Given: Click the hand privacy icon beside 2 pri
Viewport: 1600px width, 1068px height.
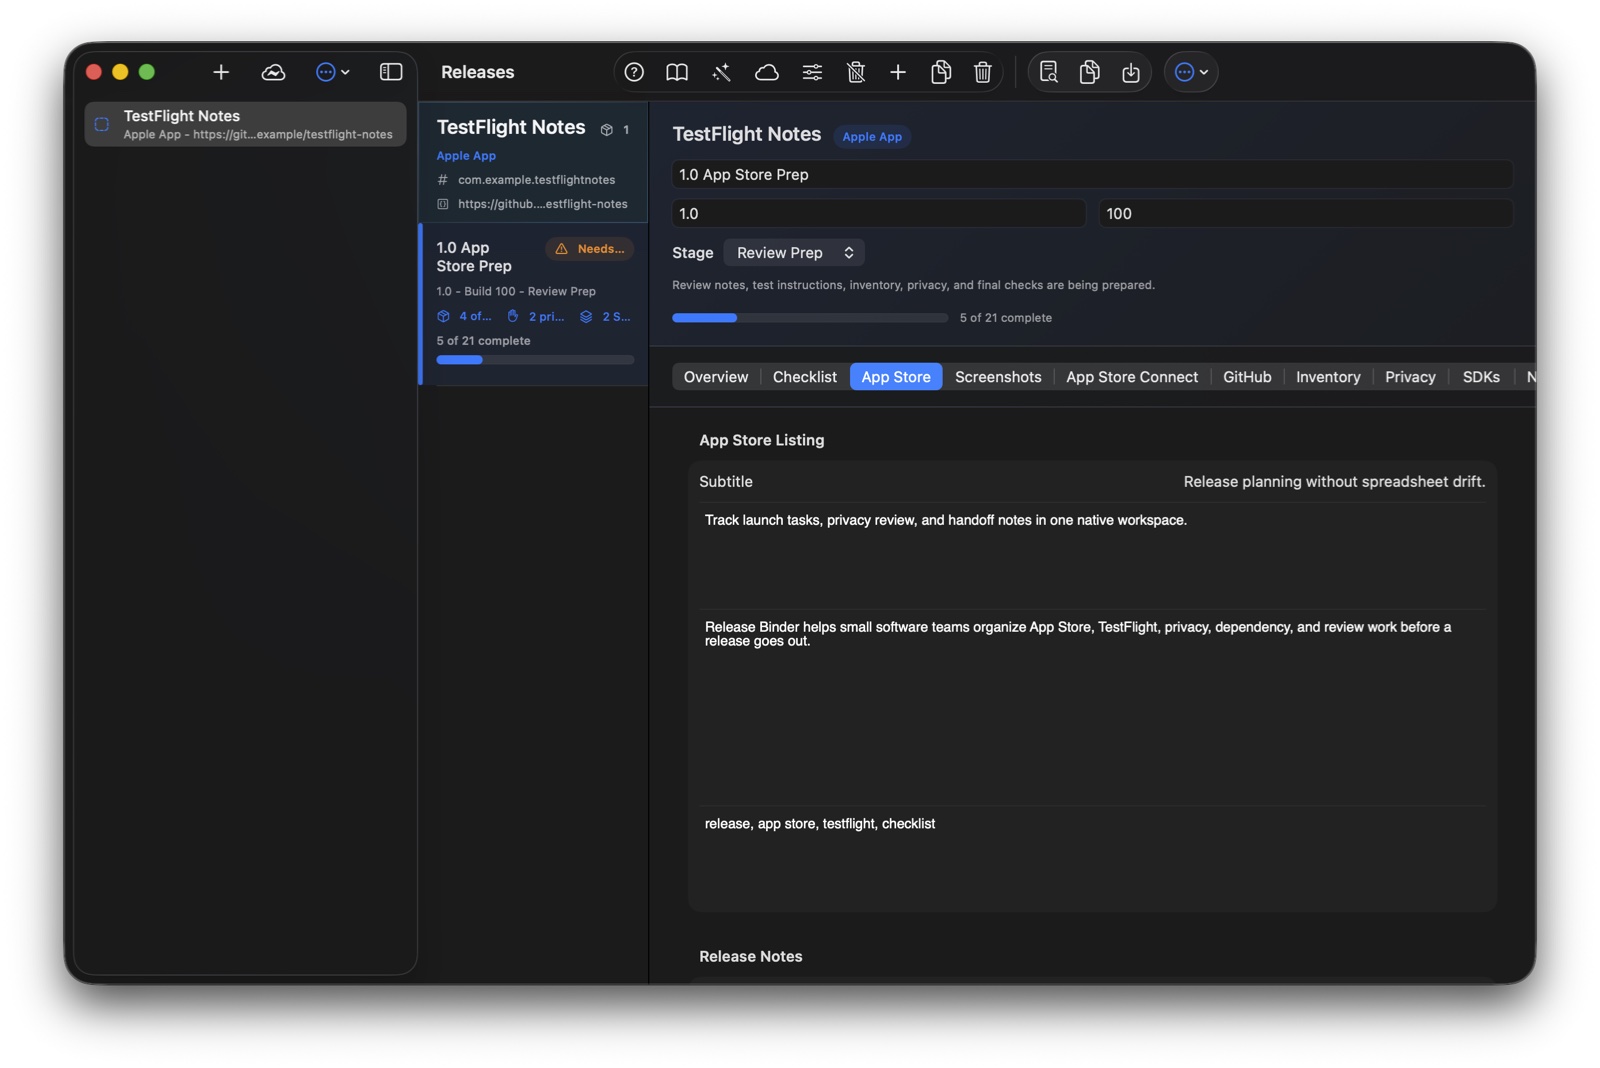Looking at the screenshot, I should coord(513,316).
